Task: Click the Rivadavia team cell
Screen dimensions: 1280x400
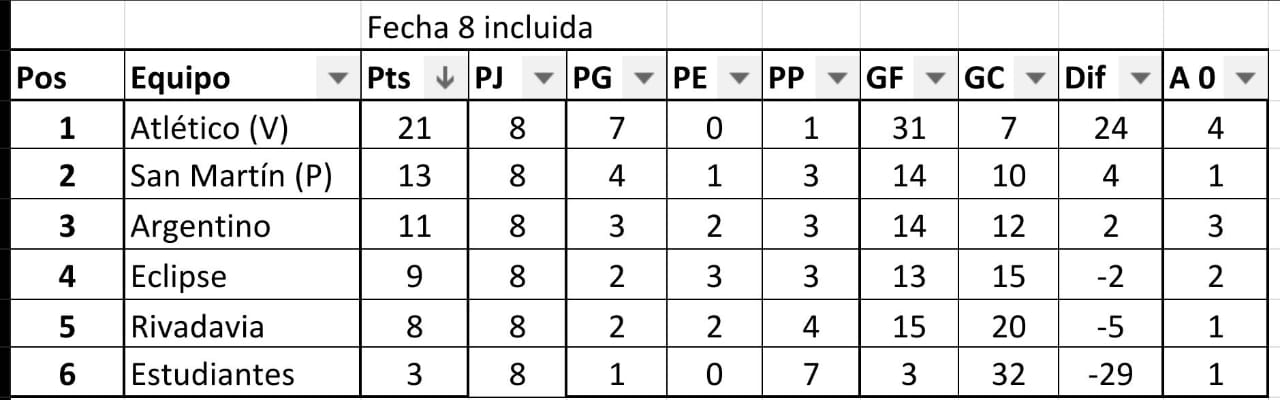Action: pyautogui.click(x=243, y=325)
